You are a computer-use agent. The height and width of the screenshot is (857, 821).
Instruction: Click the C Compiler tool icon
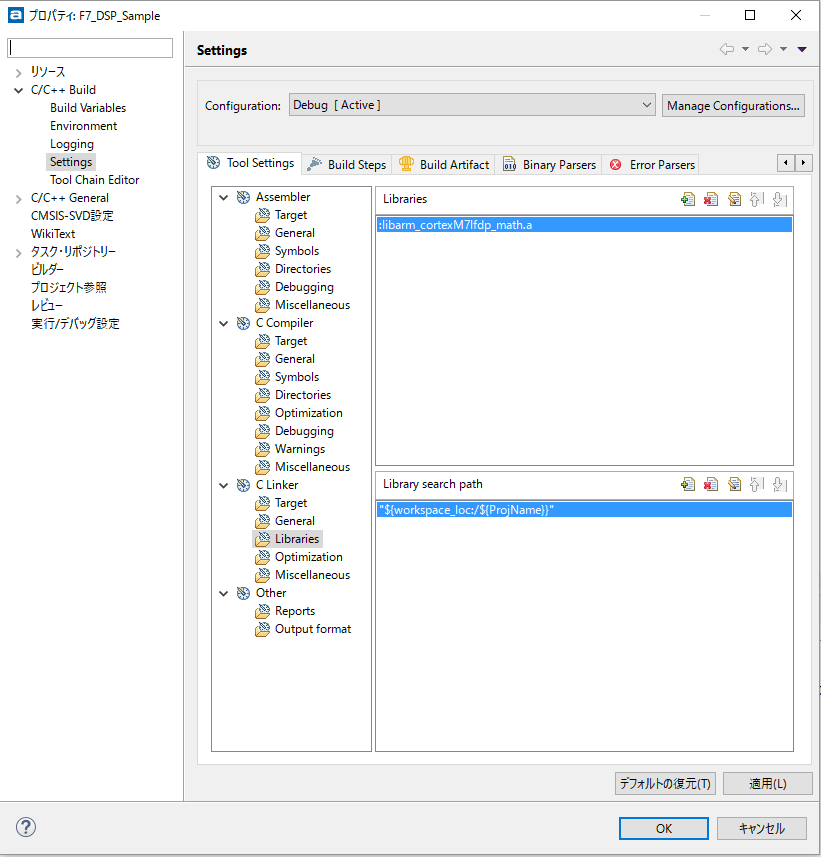click(x=243, y=324)
